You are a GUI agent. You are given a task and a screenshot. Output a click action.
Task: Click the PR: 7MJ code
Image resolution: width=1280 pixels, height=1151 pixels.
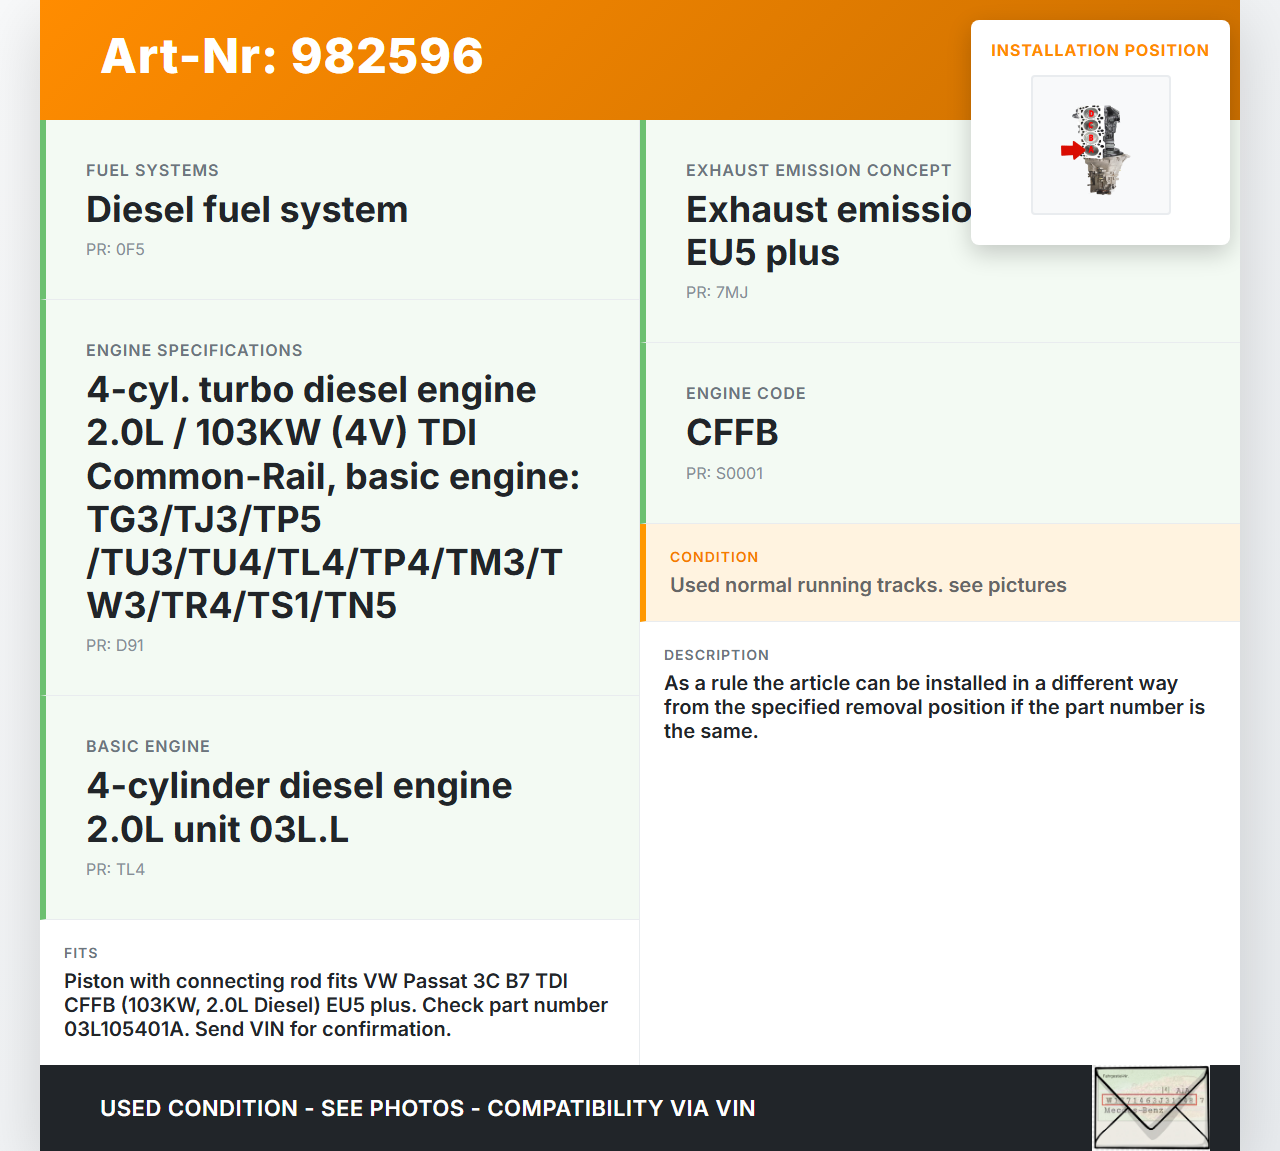pos(717,292)
